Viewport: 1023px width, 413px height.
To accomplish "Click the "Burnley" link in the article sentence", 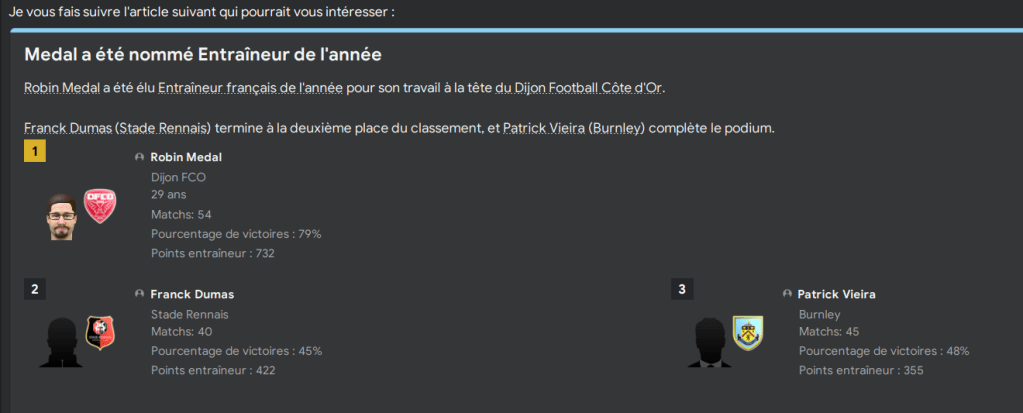I will (x=619, y=128).
